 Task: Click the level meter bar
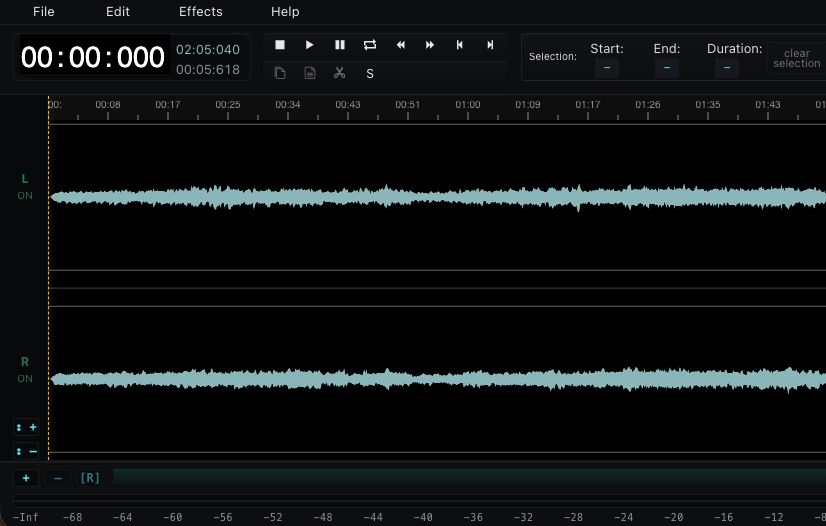click(x=419, y=500)
